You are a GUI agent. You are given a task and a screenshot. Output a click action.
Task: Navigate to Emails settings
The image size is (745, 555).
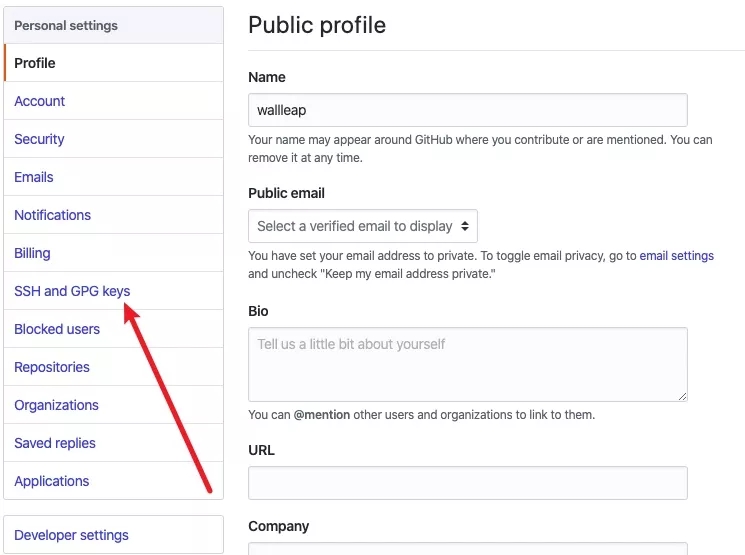(x=34, y=177)
